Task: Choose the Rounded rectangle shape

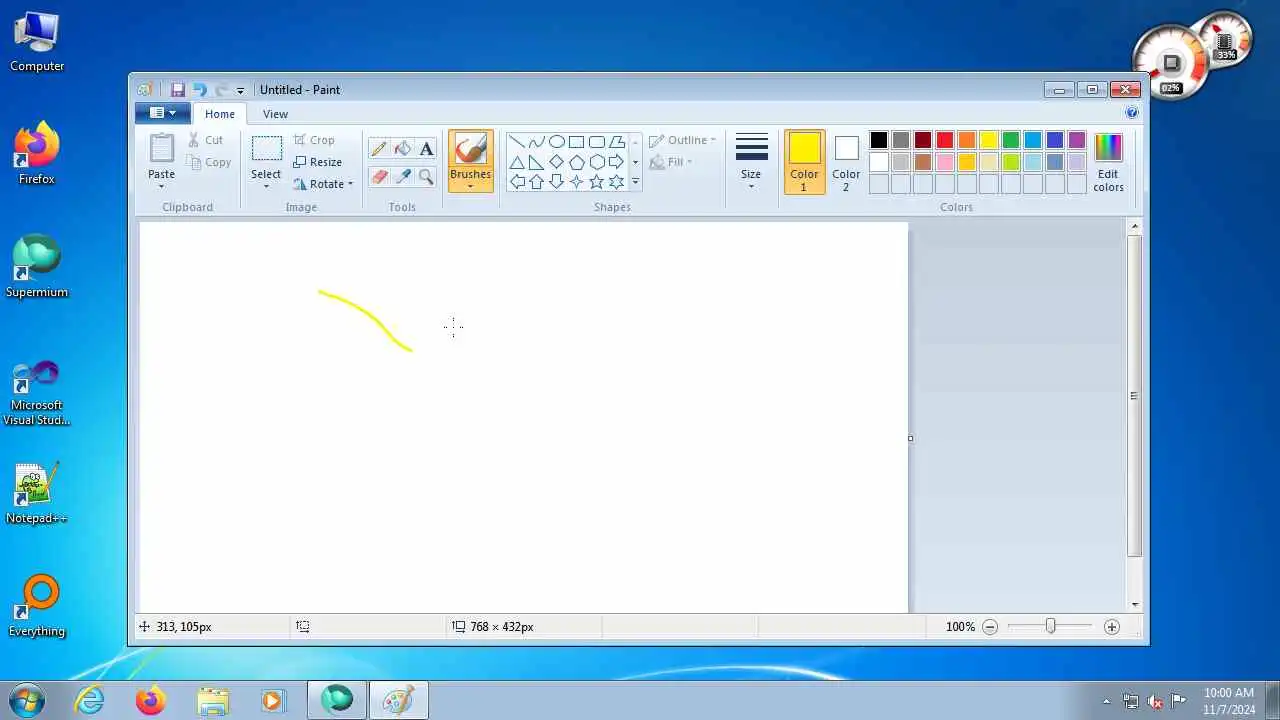Action: coord(597,141)
